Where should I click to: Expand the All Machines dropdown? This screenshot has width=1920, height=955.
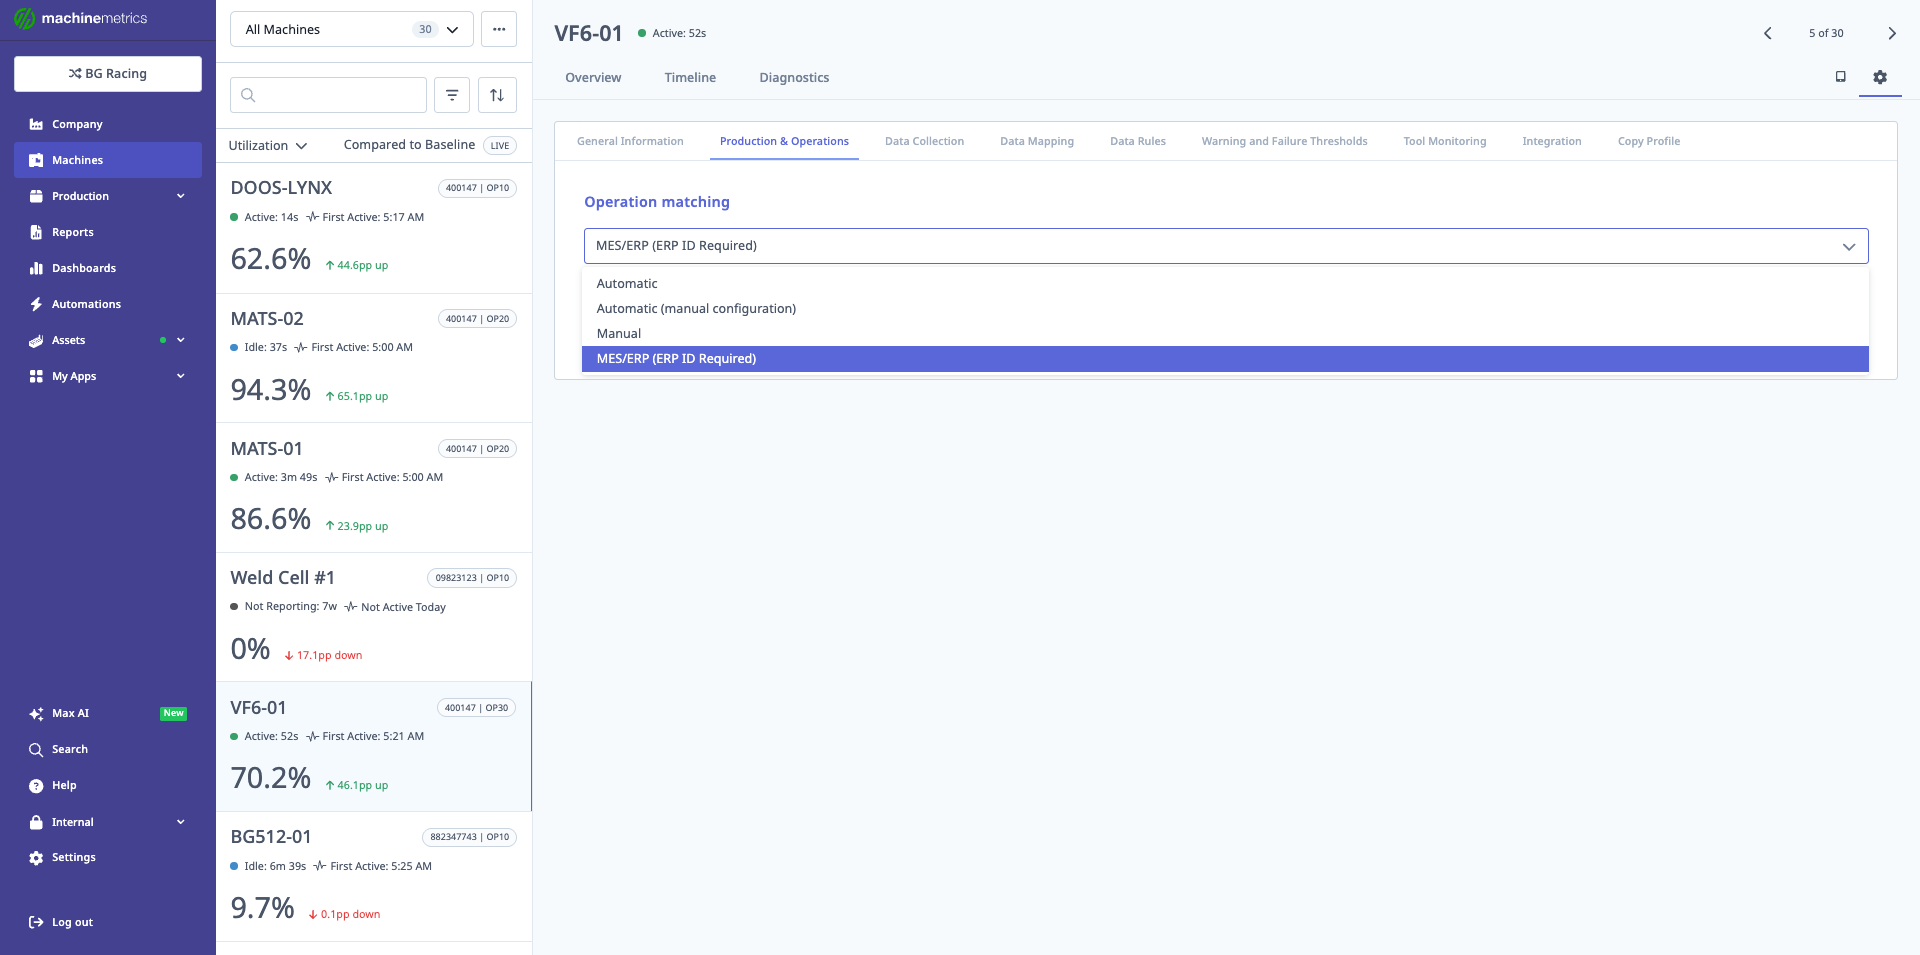pos(351,29)
